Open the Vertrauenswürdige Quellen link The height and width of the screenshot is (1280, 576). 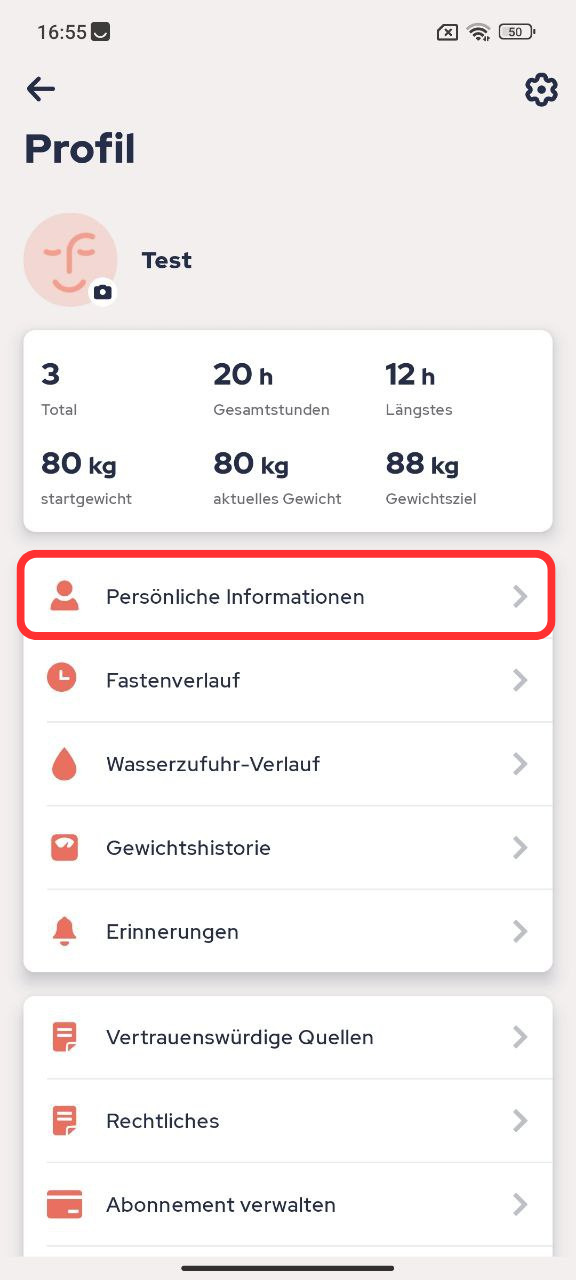288,1037
